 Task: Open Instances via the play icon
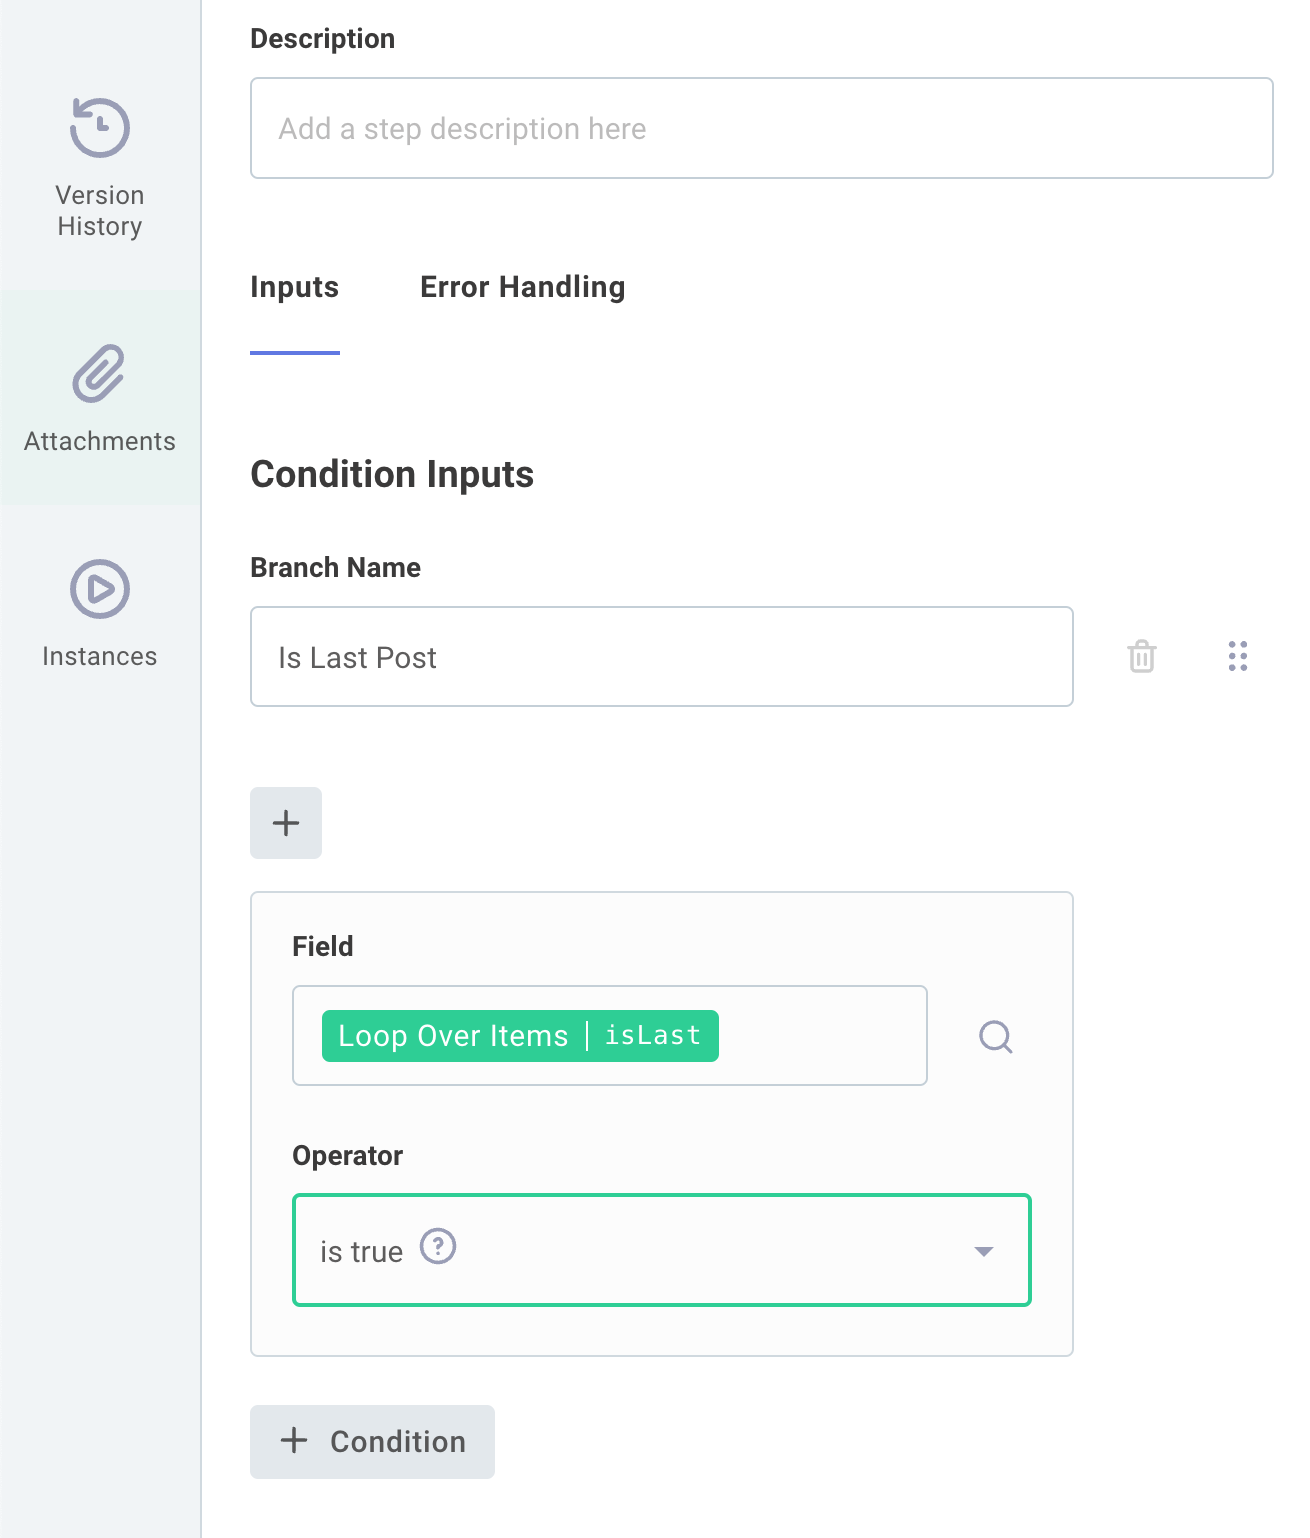[100, 589]
